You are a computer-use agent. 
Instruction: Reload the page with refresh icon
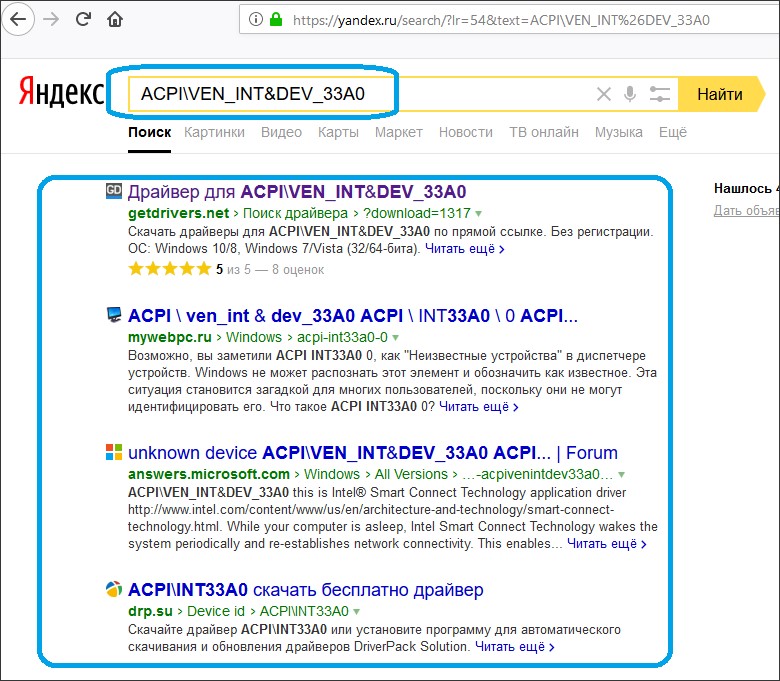(x=84, y=19)
